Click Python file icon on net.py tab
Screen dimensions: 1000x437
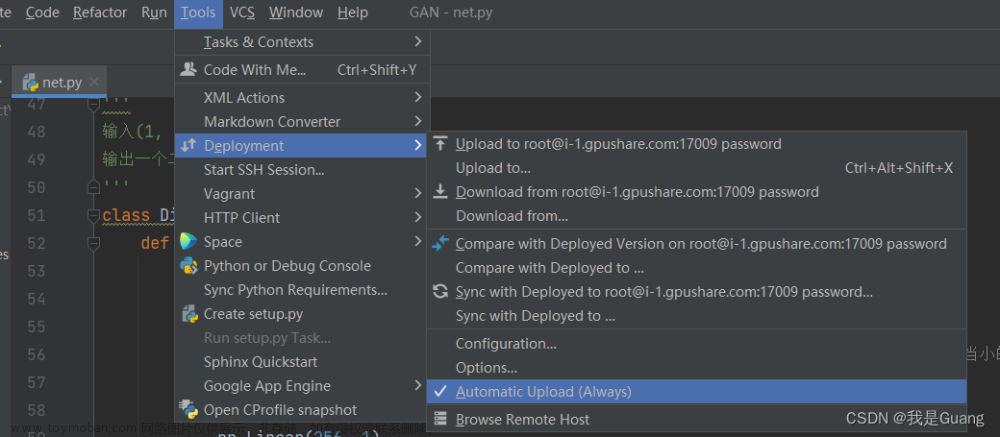31,83
